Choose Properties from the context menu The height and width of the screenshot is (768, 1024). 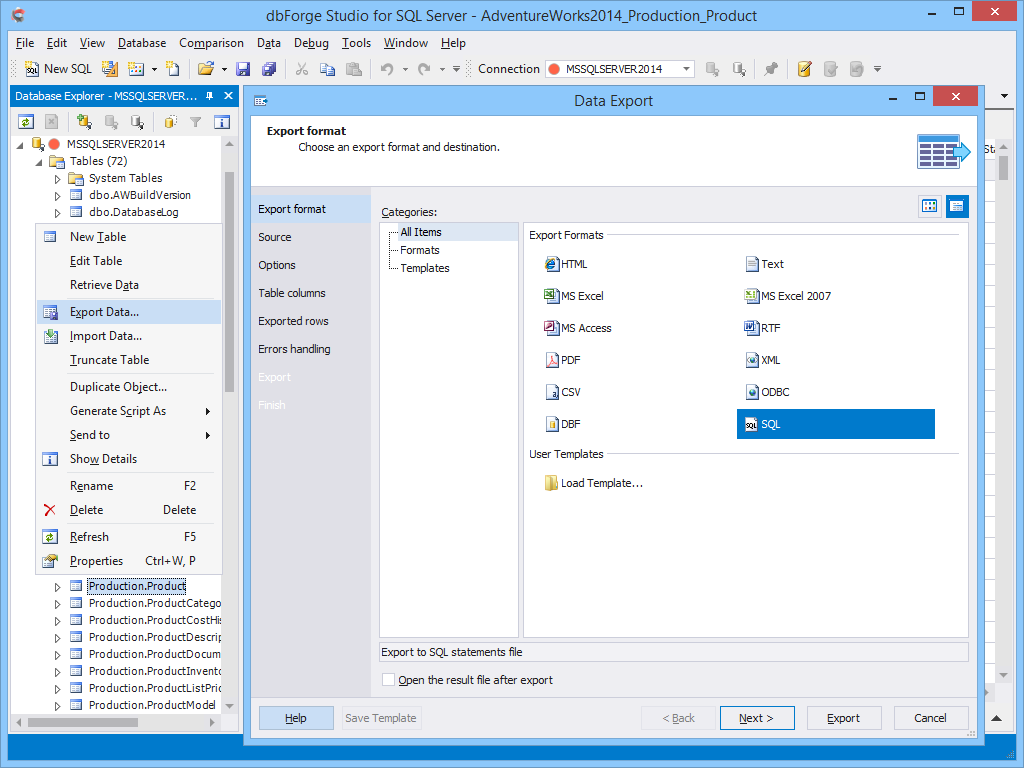point(129,561)
